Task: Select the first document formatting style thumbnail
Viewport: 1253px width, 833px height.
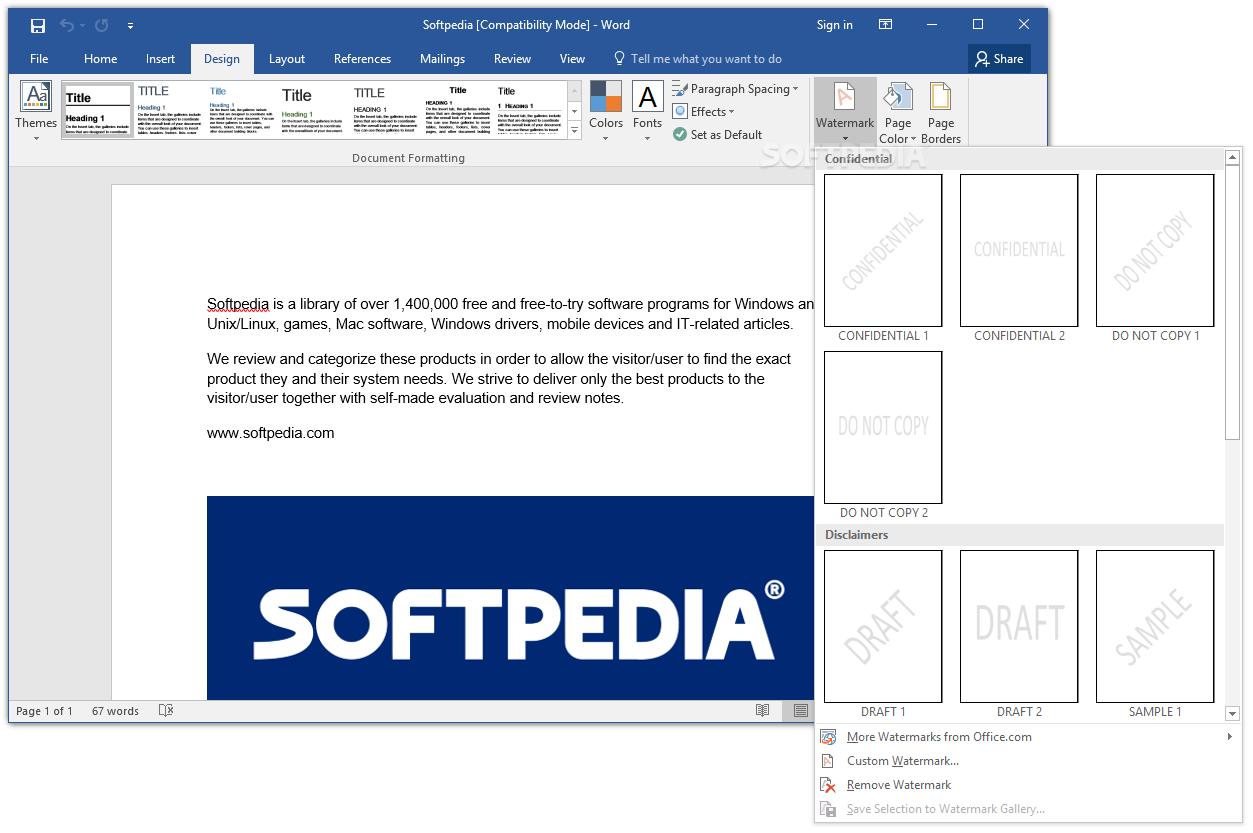Action: (98, 110)
